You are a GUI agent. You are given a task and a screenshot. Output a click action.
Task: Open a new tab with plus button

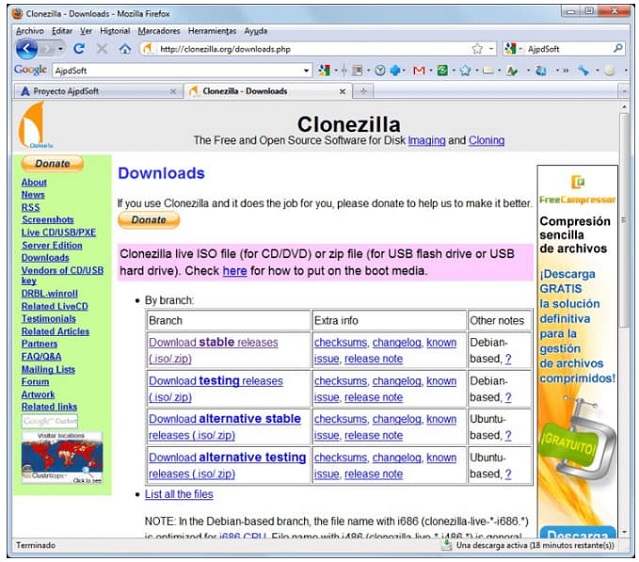364,91
